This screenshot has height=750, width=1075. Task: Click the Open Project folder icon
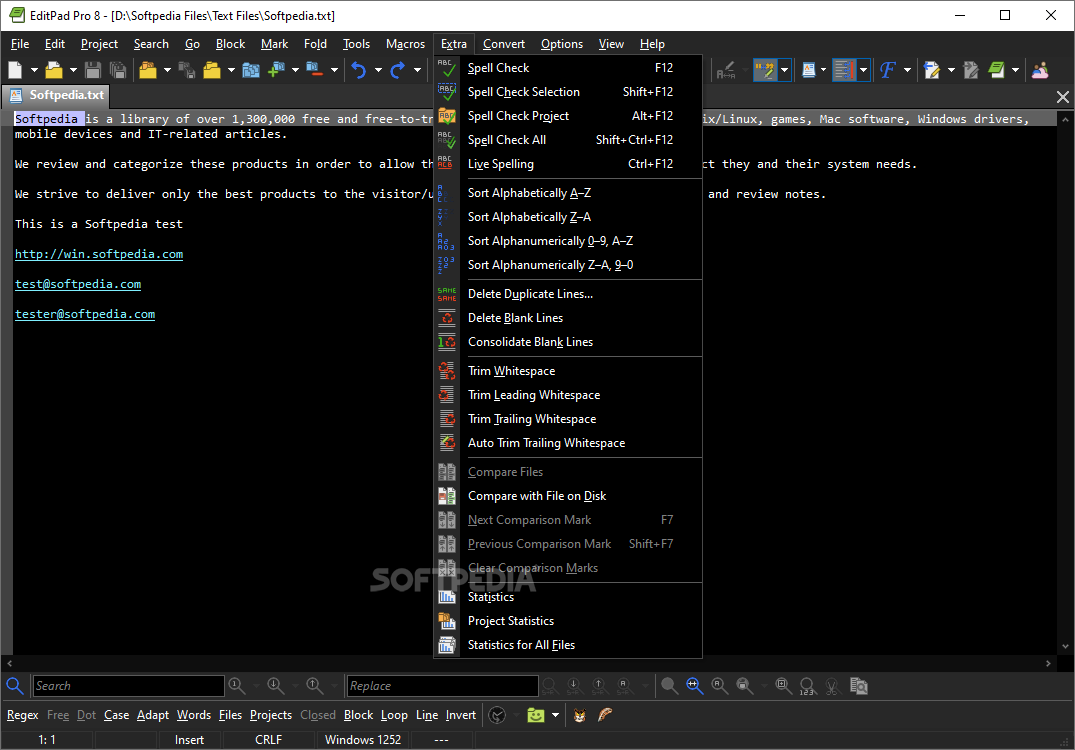pyautogui.click(x=148, y=70)
